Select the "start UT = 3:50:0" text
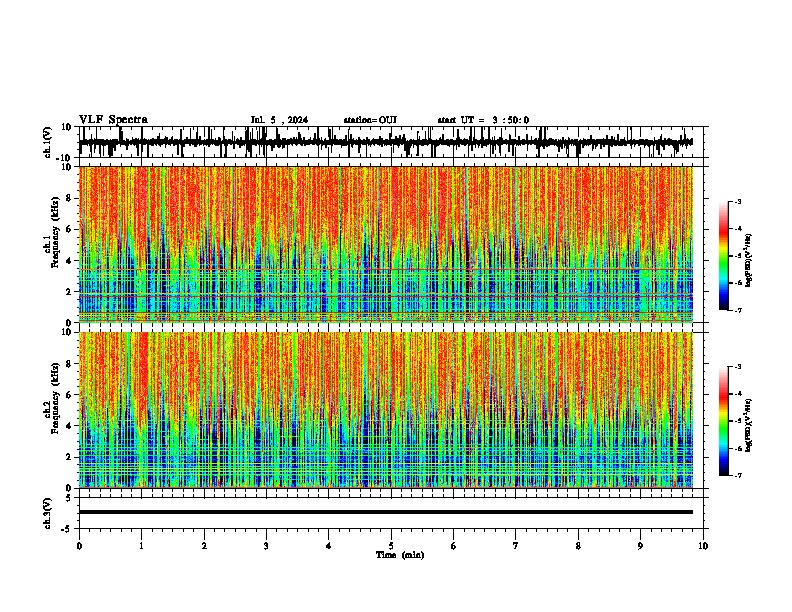Image resolution: width=792 pixels, height=612 pixels. pos(483,120)
